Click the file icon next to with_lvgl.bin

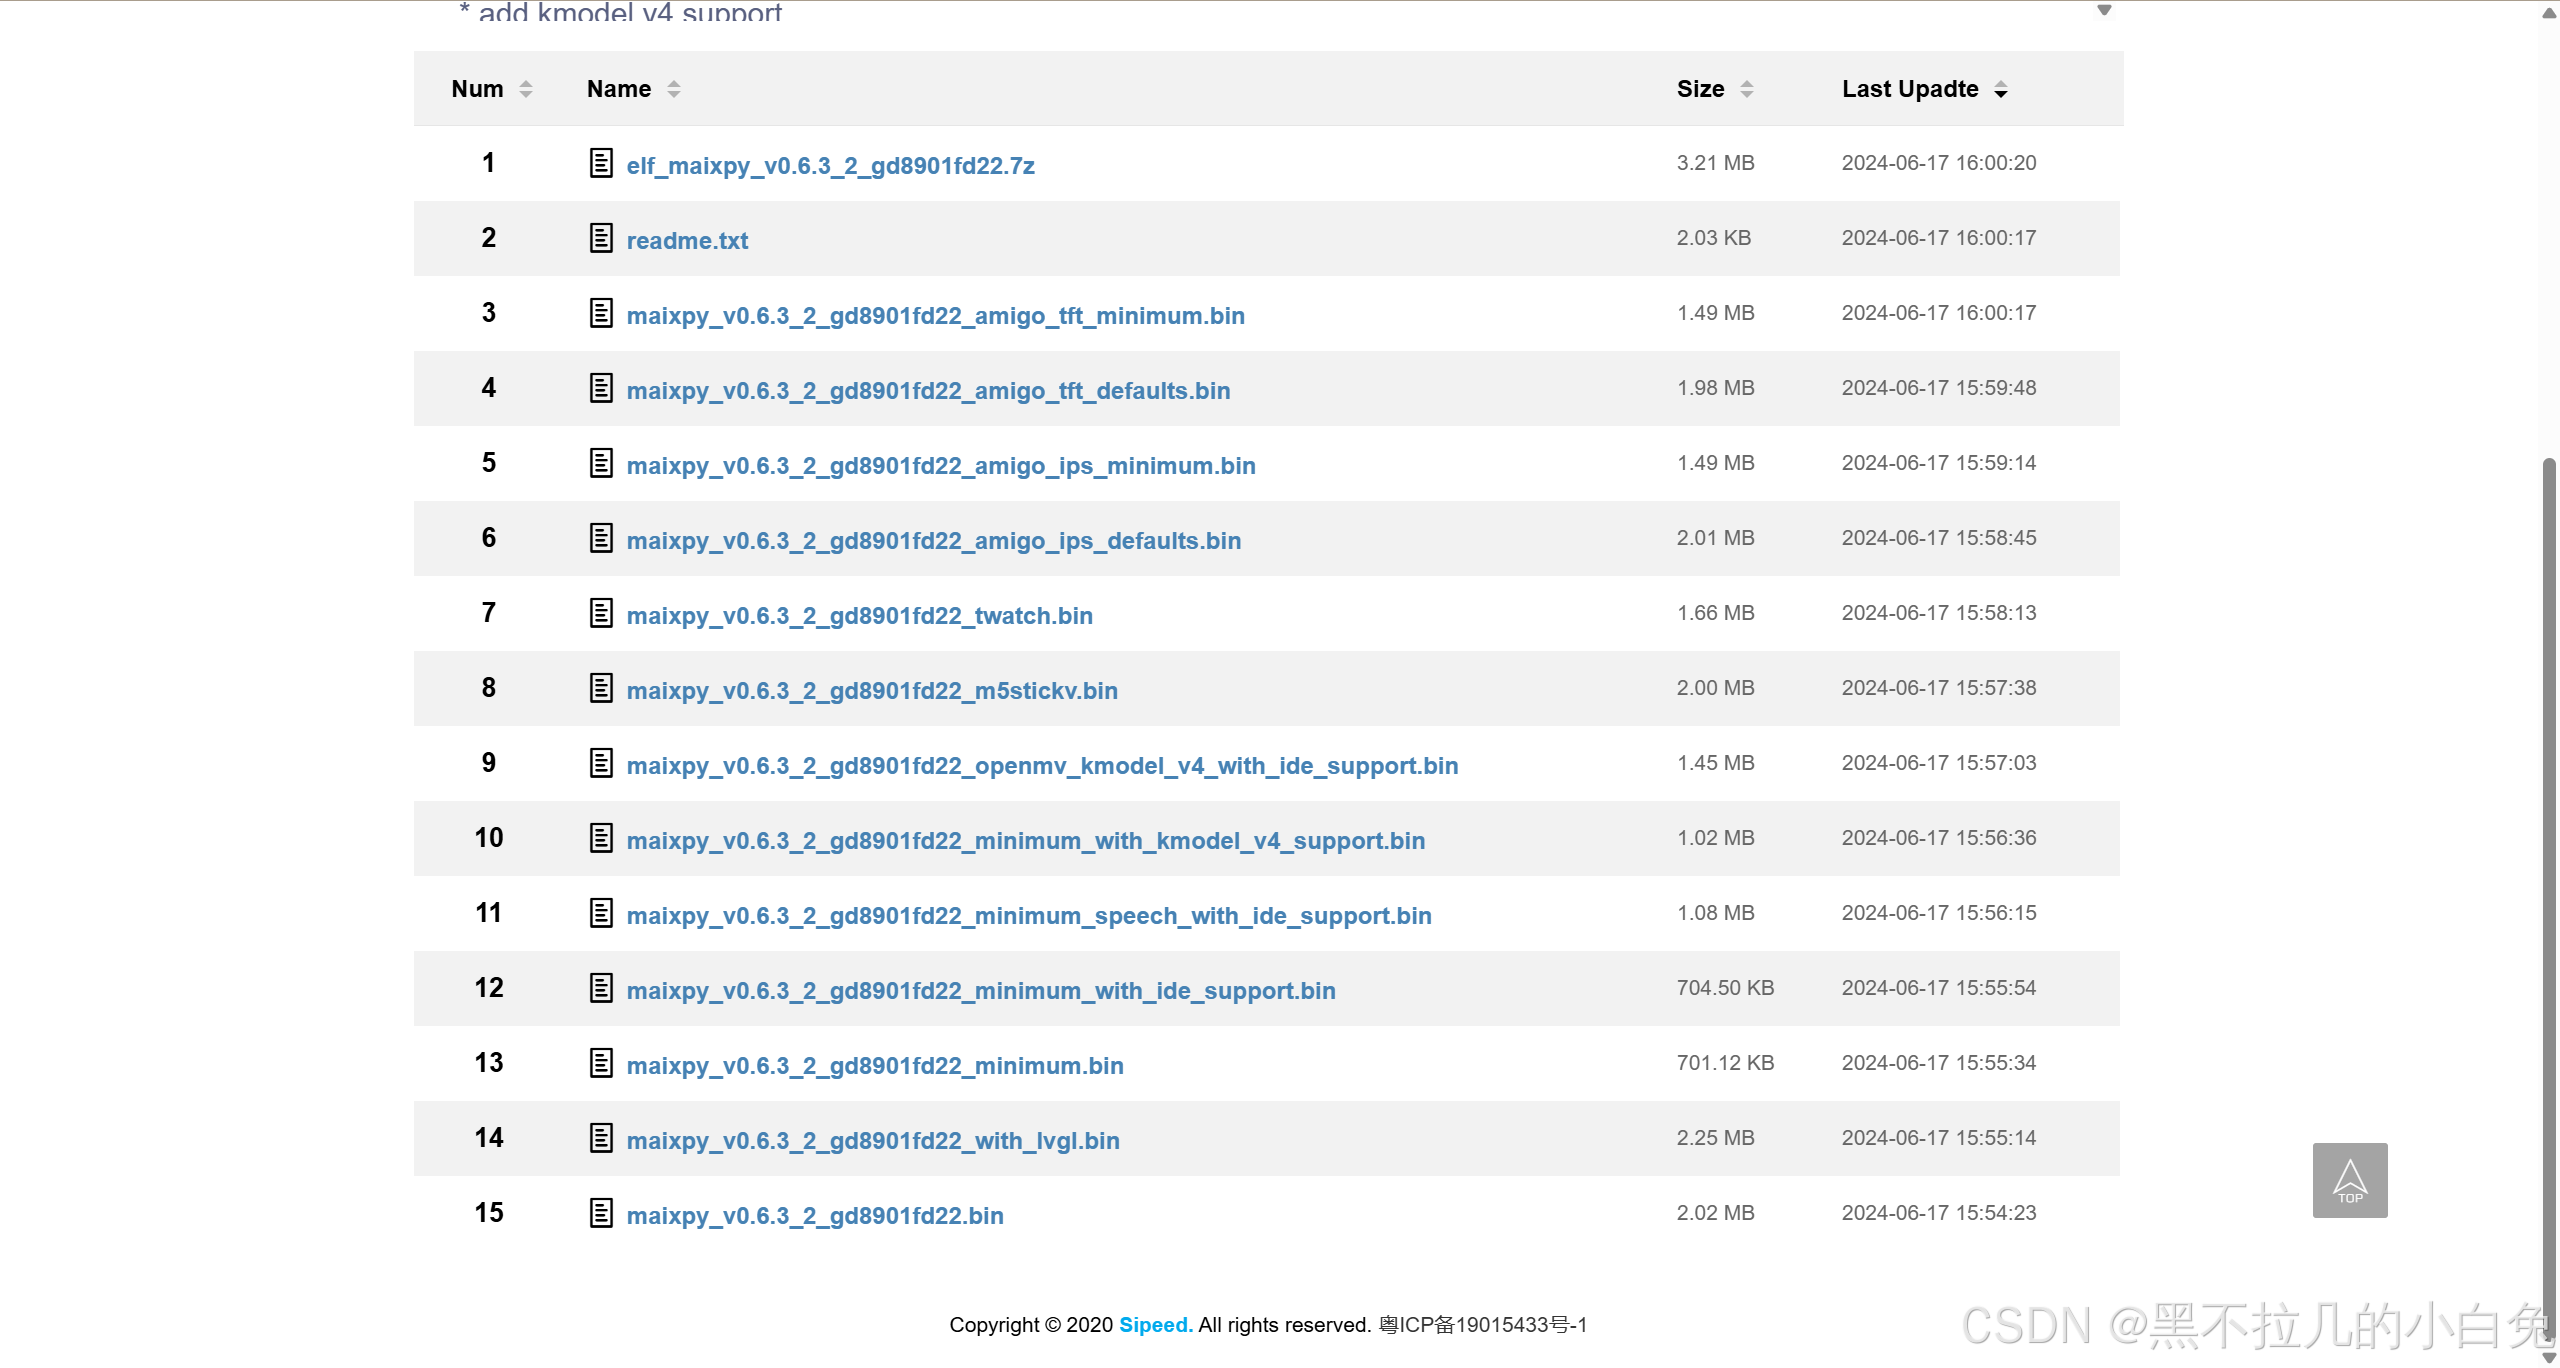[600, 1138]
